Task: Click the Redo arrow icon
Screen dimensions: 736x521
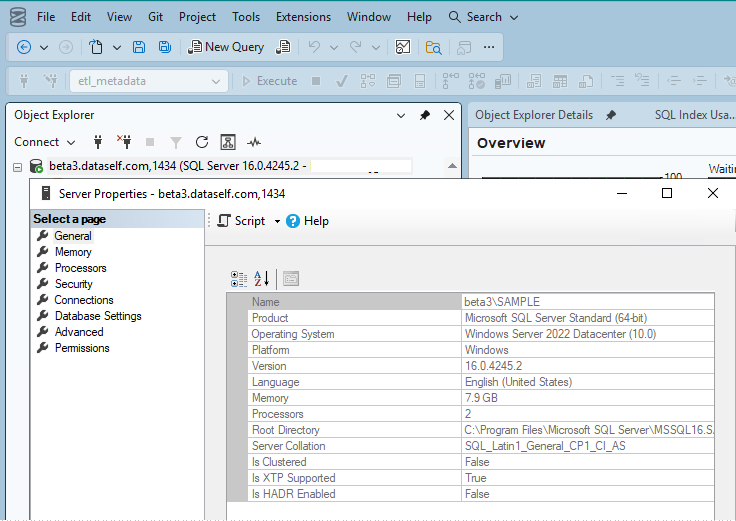Action: click(x=356, y=47)
